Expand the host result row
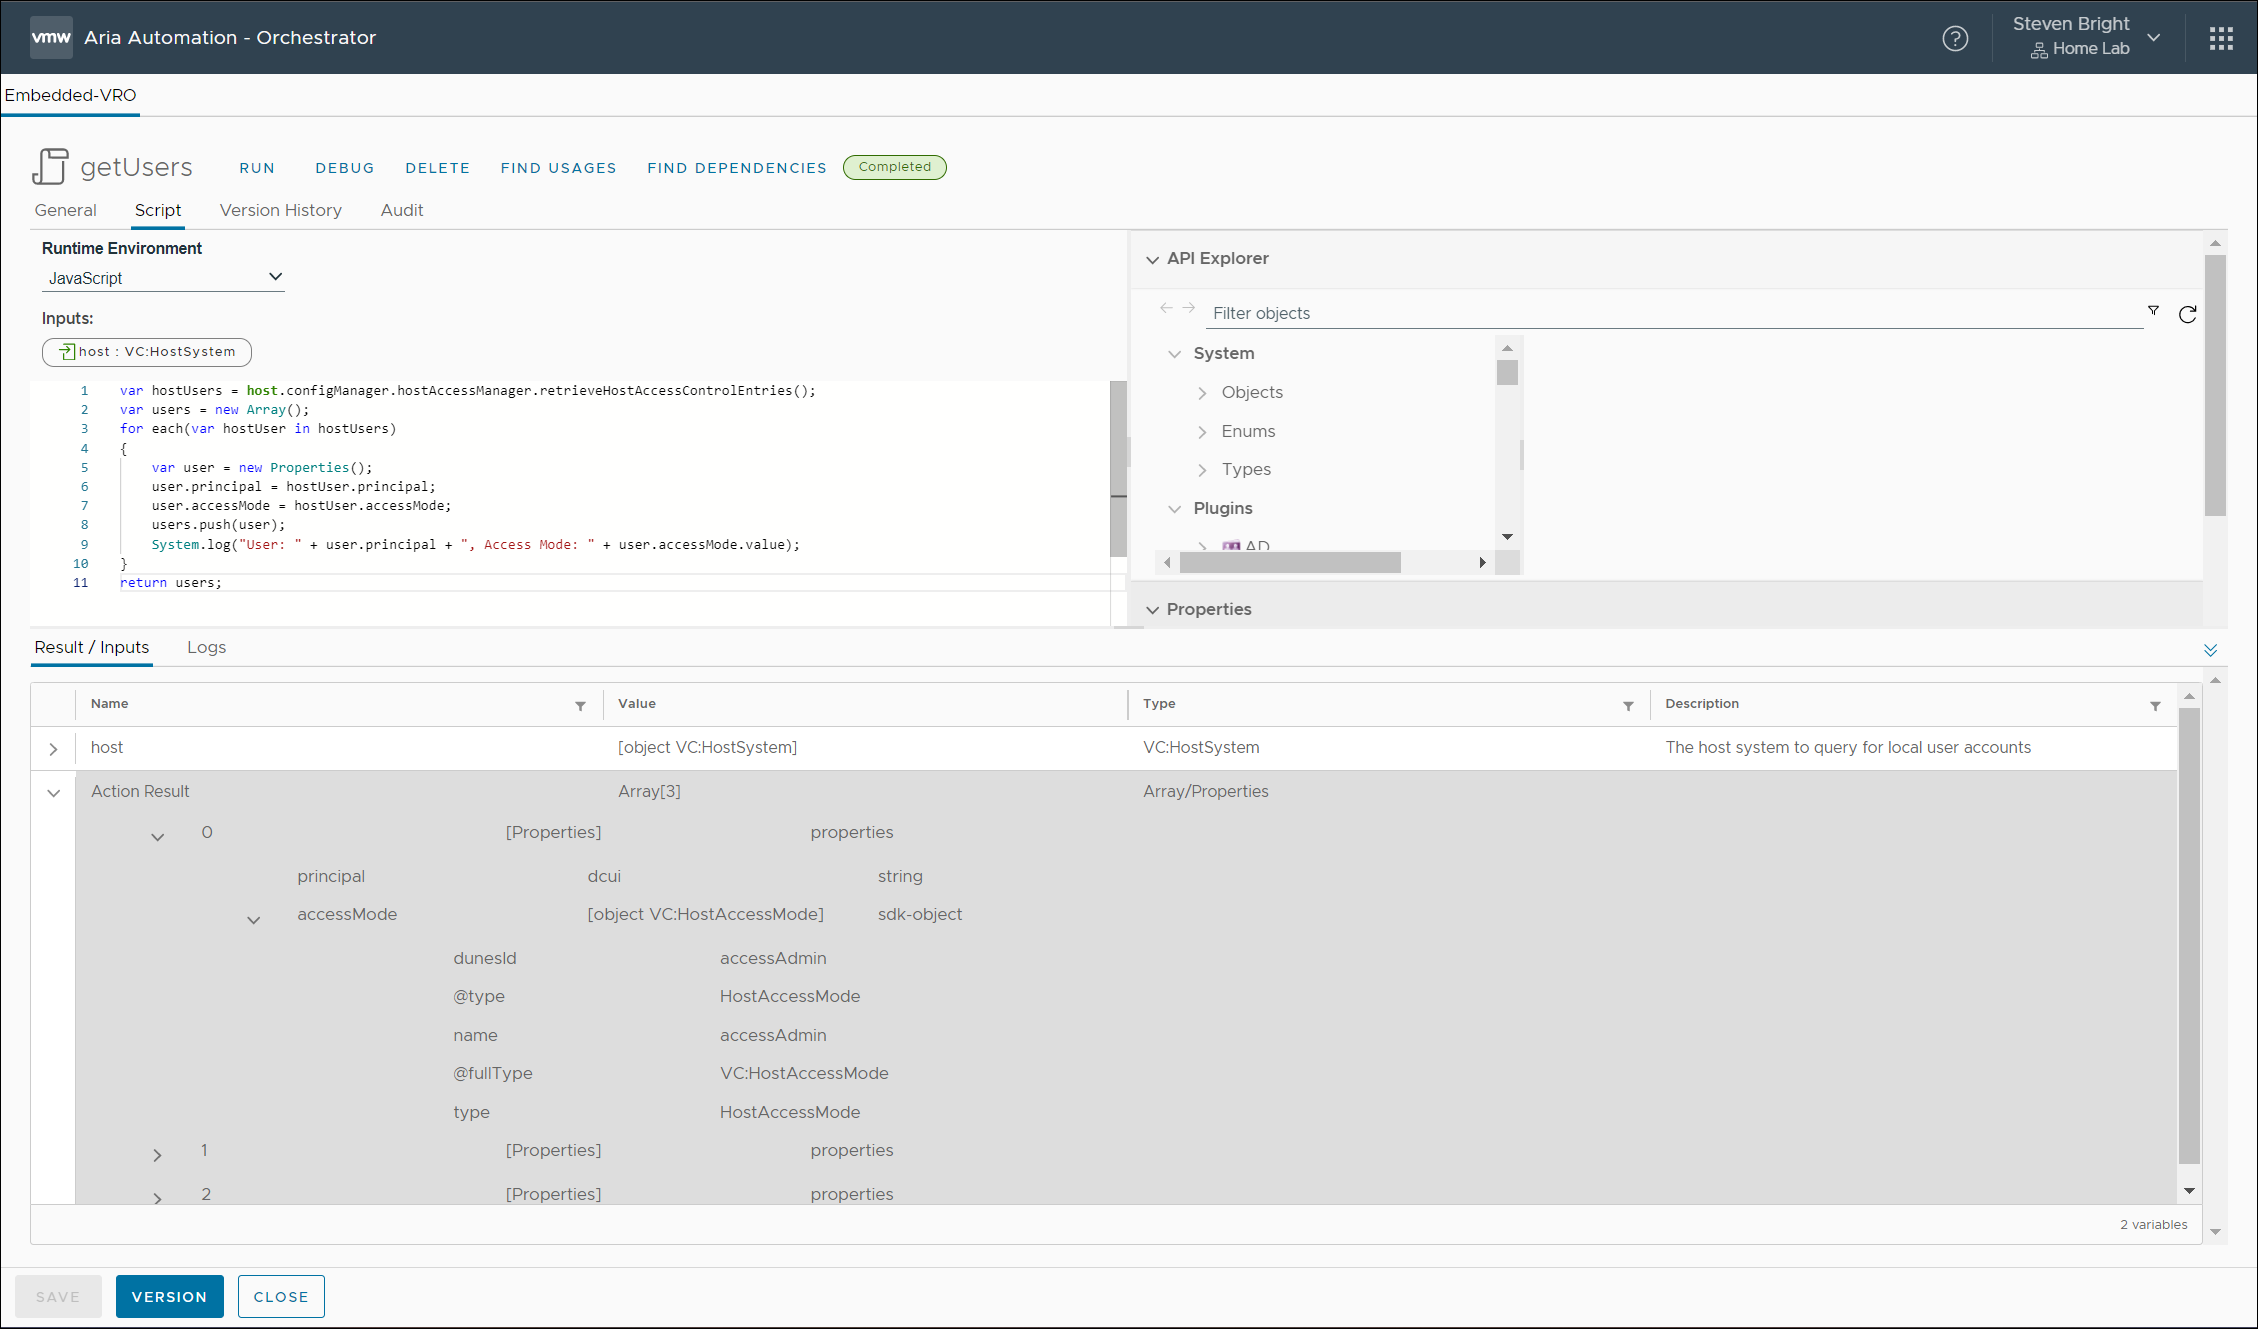The image size is (2258, 1329). [x=54, y=749]
